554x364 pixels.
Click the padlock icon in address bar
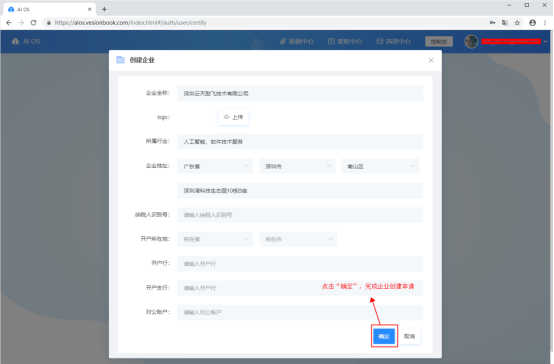(49, 23)
